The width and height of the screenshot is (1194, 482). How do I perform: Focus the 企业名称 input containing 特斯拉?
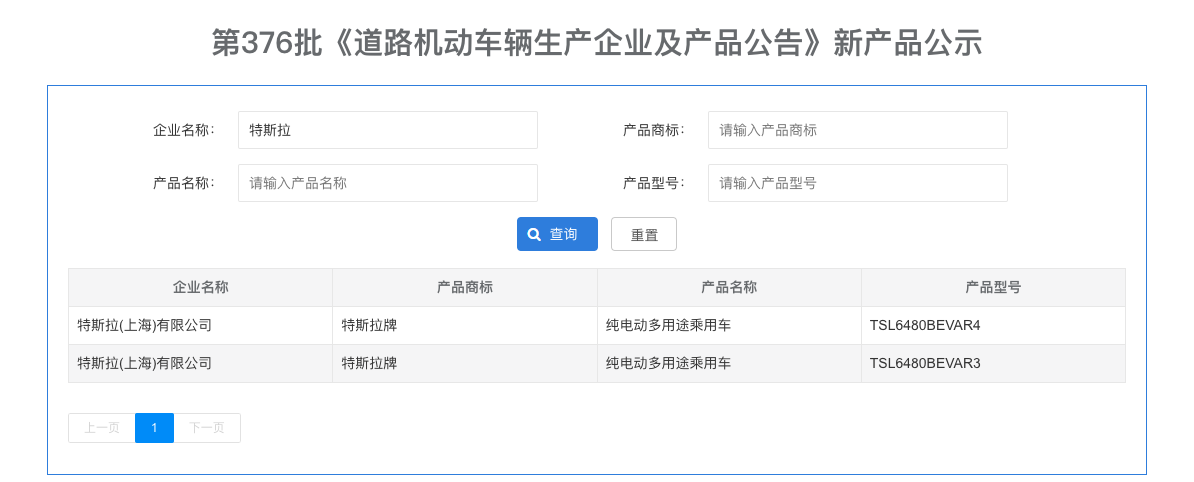tap(388, 130)
